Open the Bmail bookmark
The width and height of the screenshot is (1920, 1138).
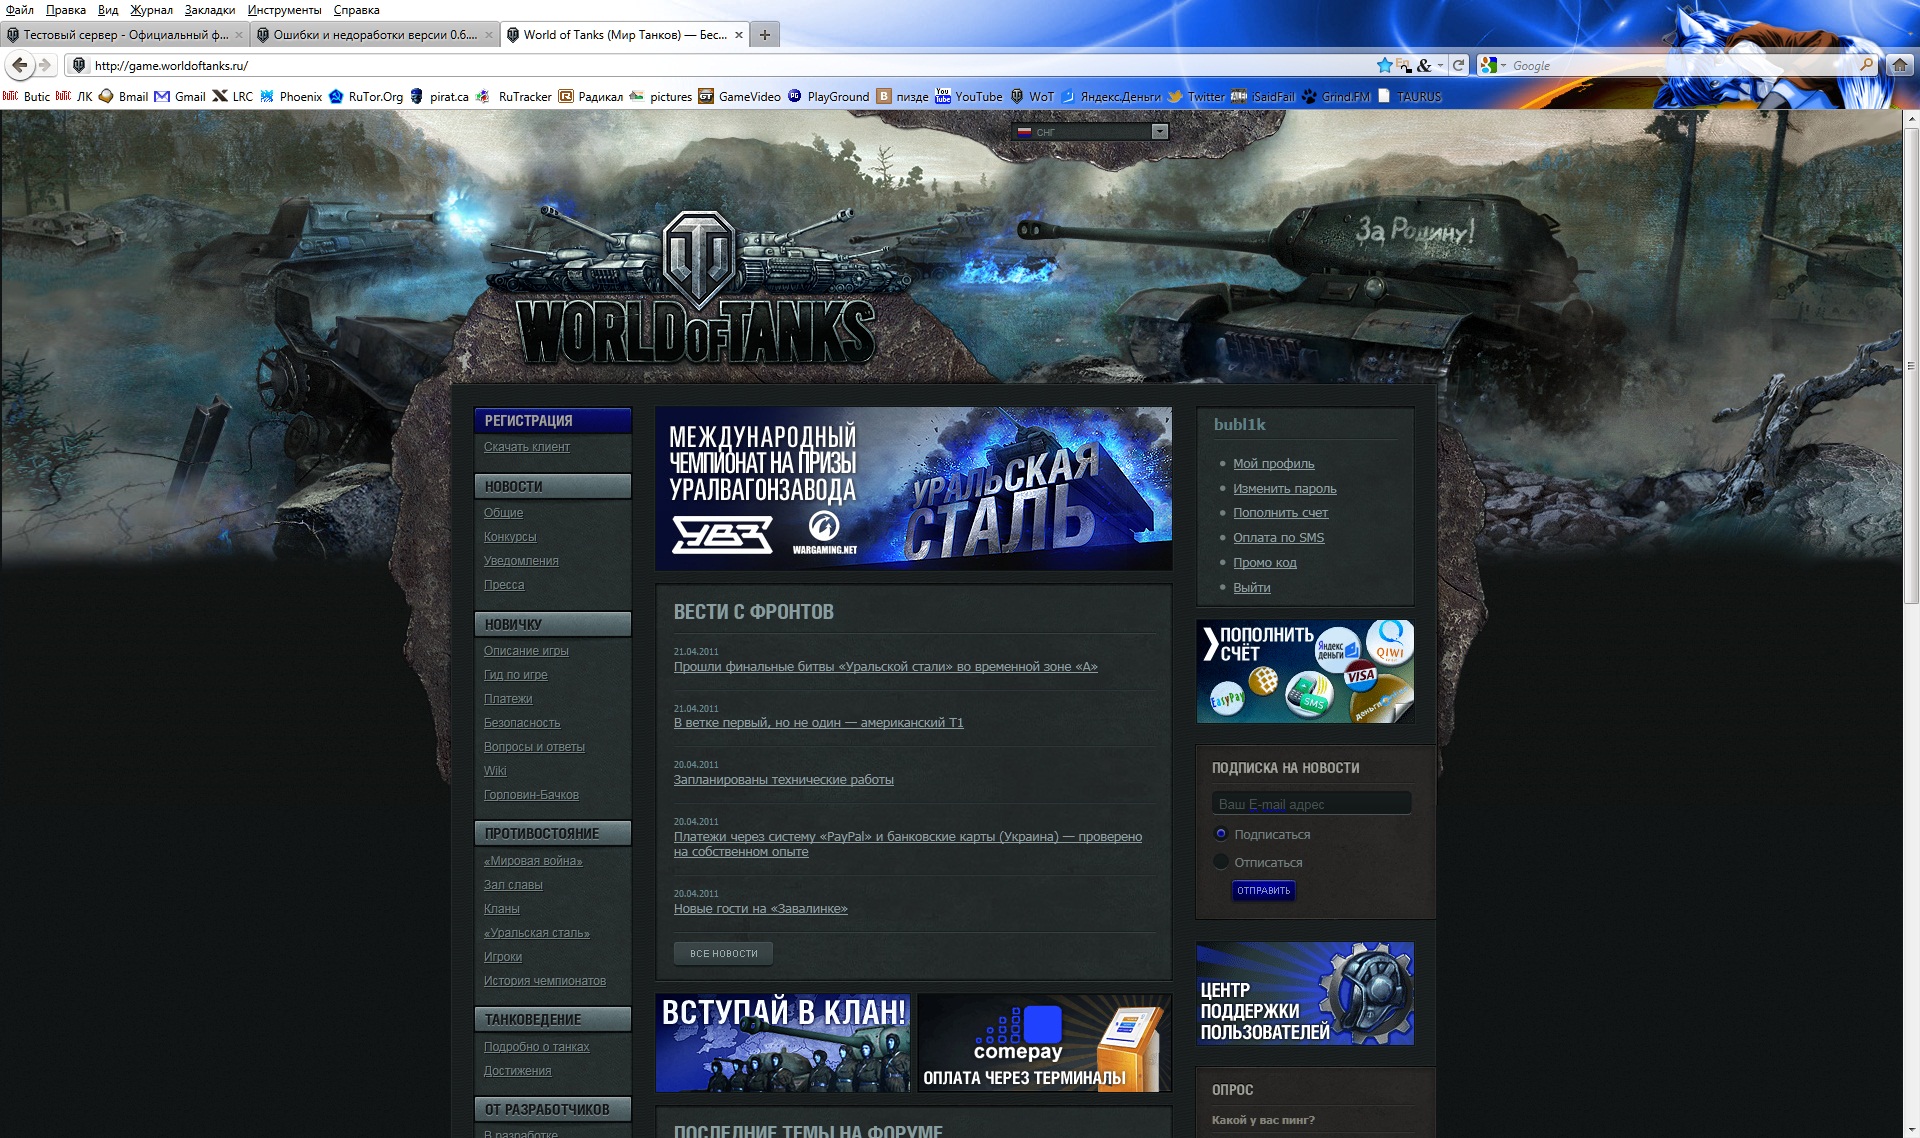[x=123, y=97]
